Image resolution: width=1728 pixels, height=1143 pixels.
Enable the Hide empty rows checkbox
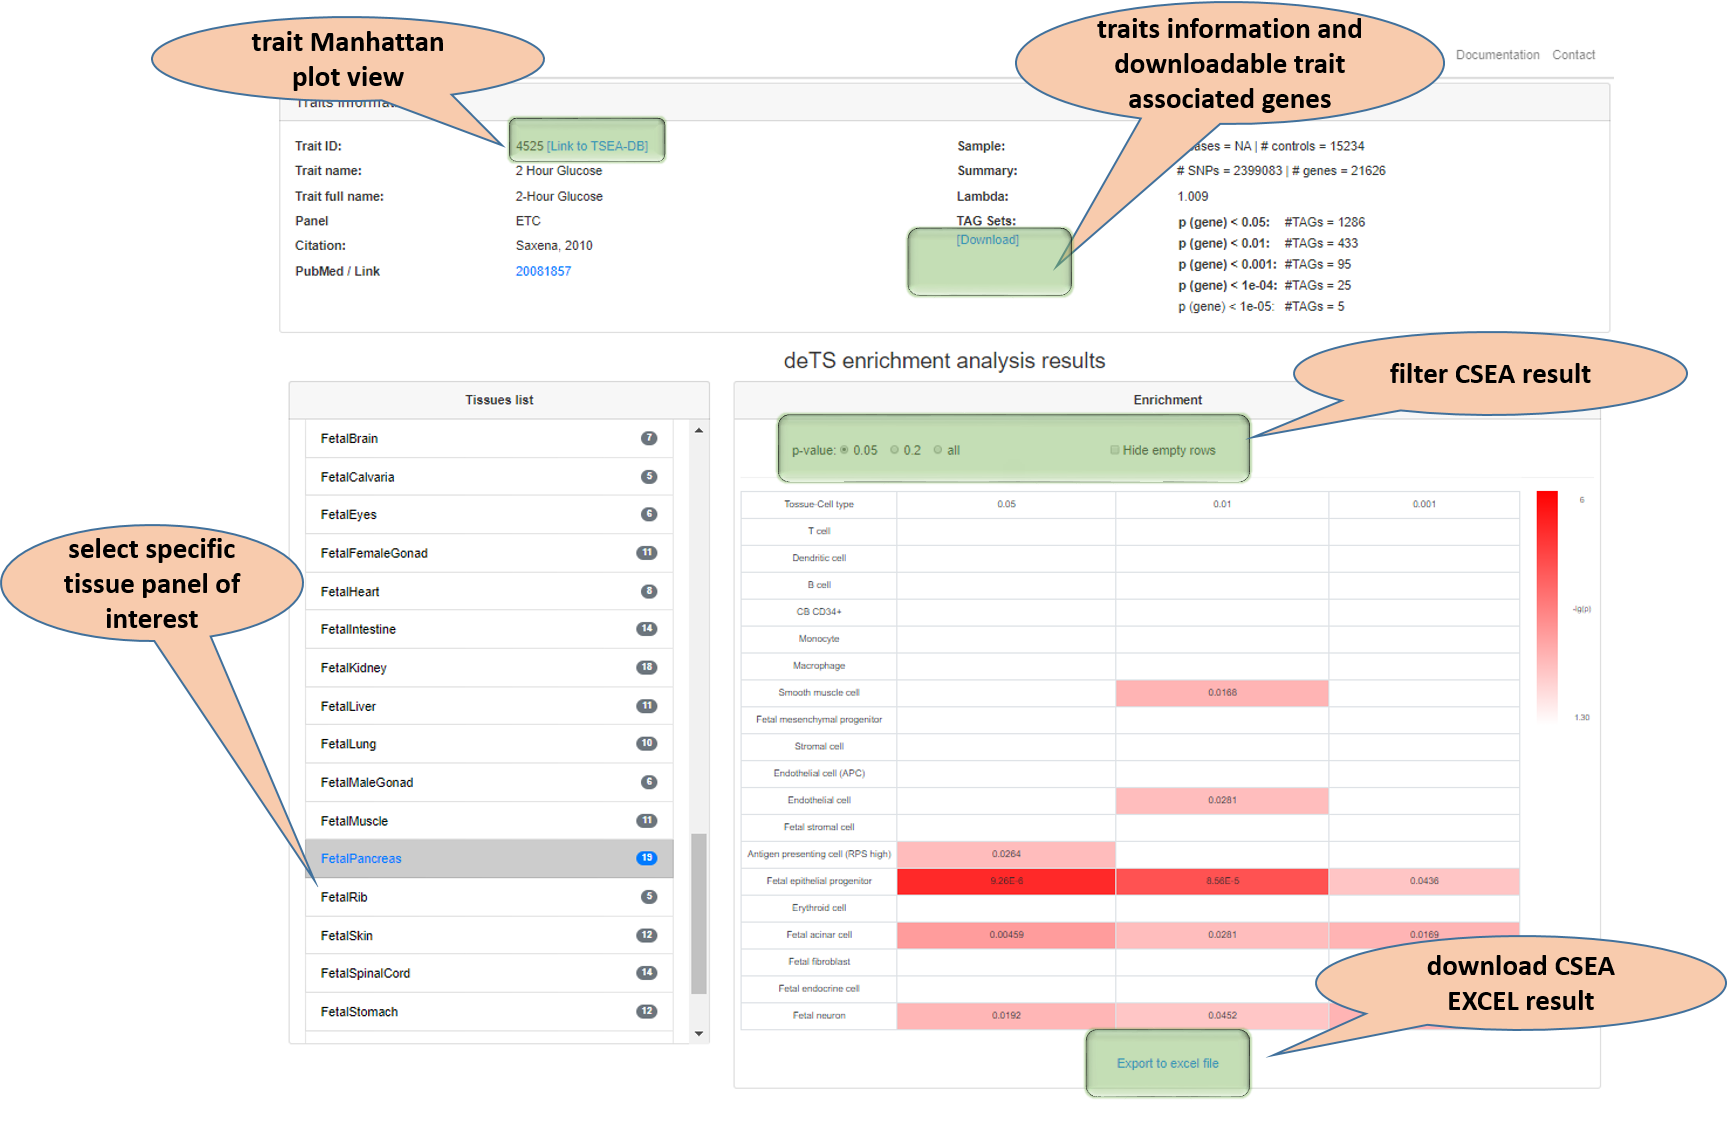pos(1115,450)
